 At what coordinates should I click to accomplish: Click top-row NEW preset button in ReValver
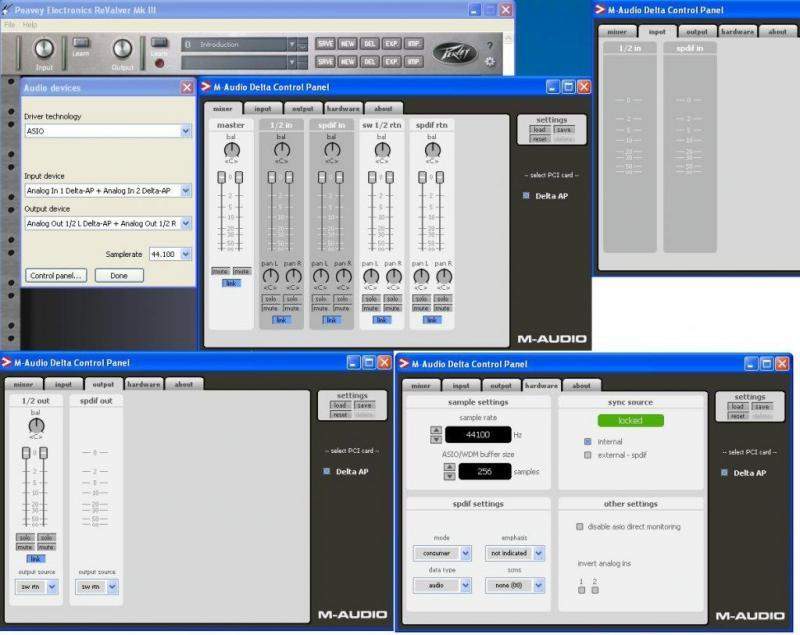click(x=347, y=44)
